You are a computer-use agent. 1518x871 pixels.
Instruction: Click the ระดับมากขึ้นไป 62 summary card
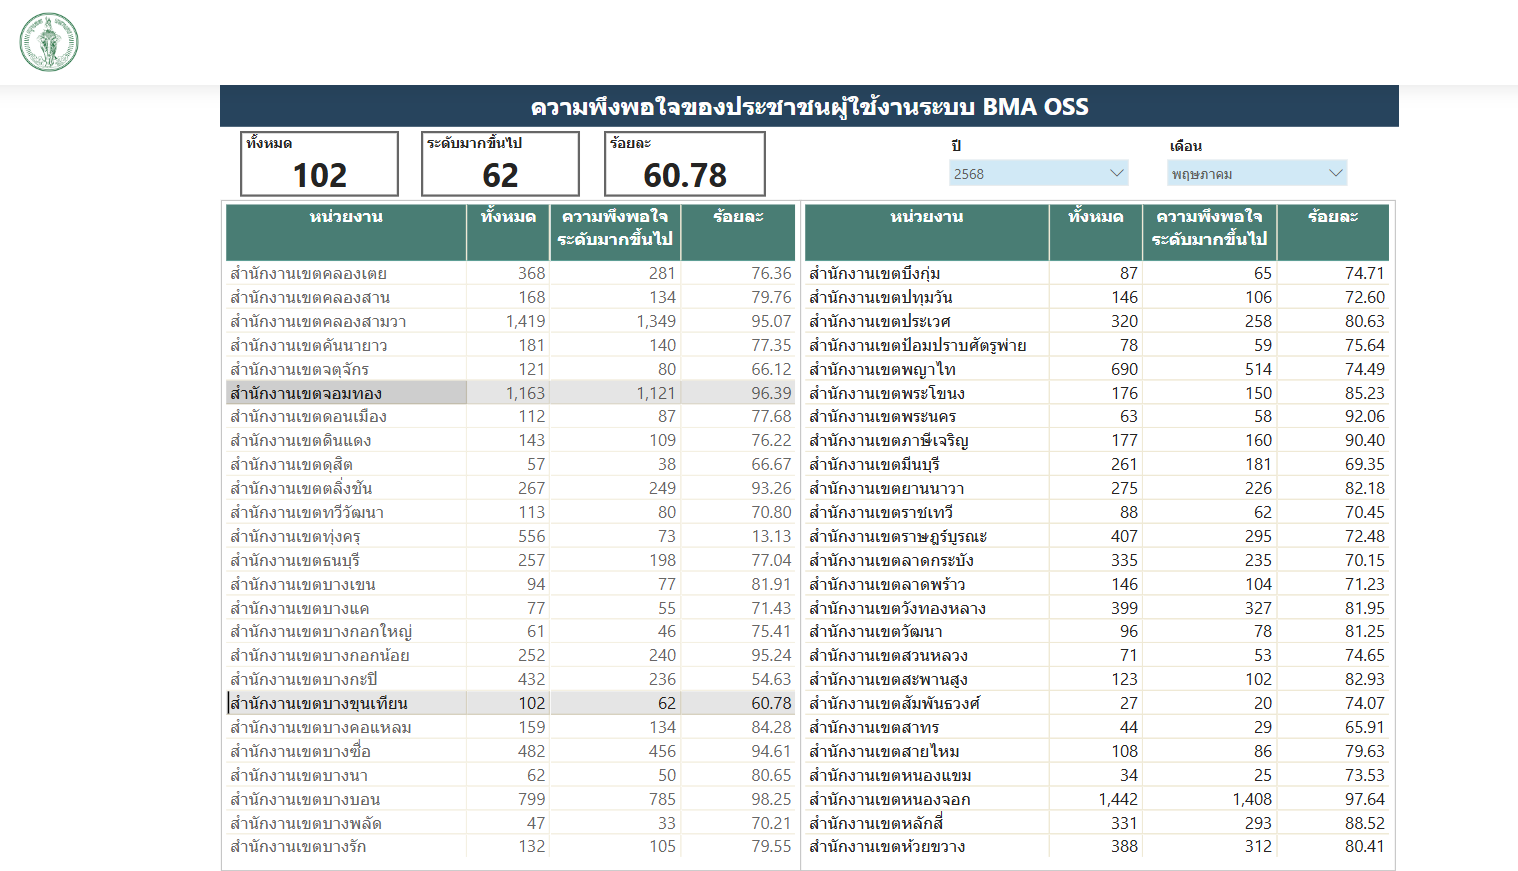[500, 164]
